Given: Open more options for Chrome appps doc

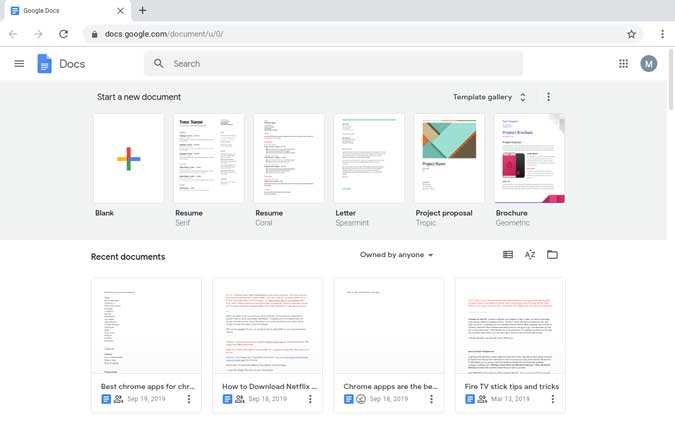Looking at the screenshot, I should click(x=431, y=399).
